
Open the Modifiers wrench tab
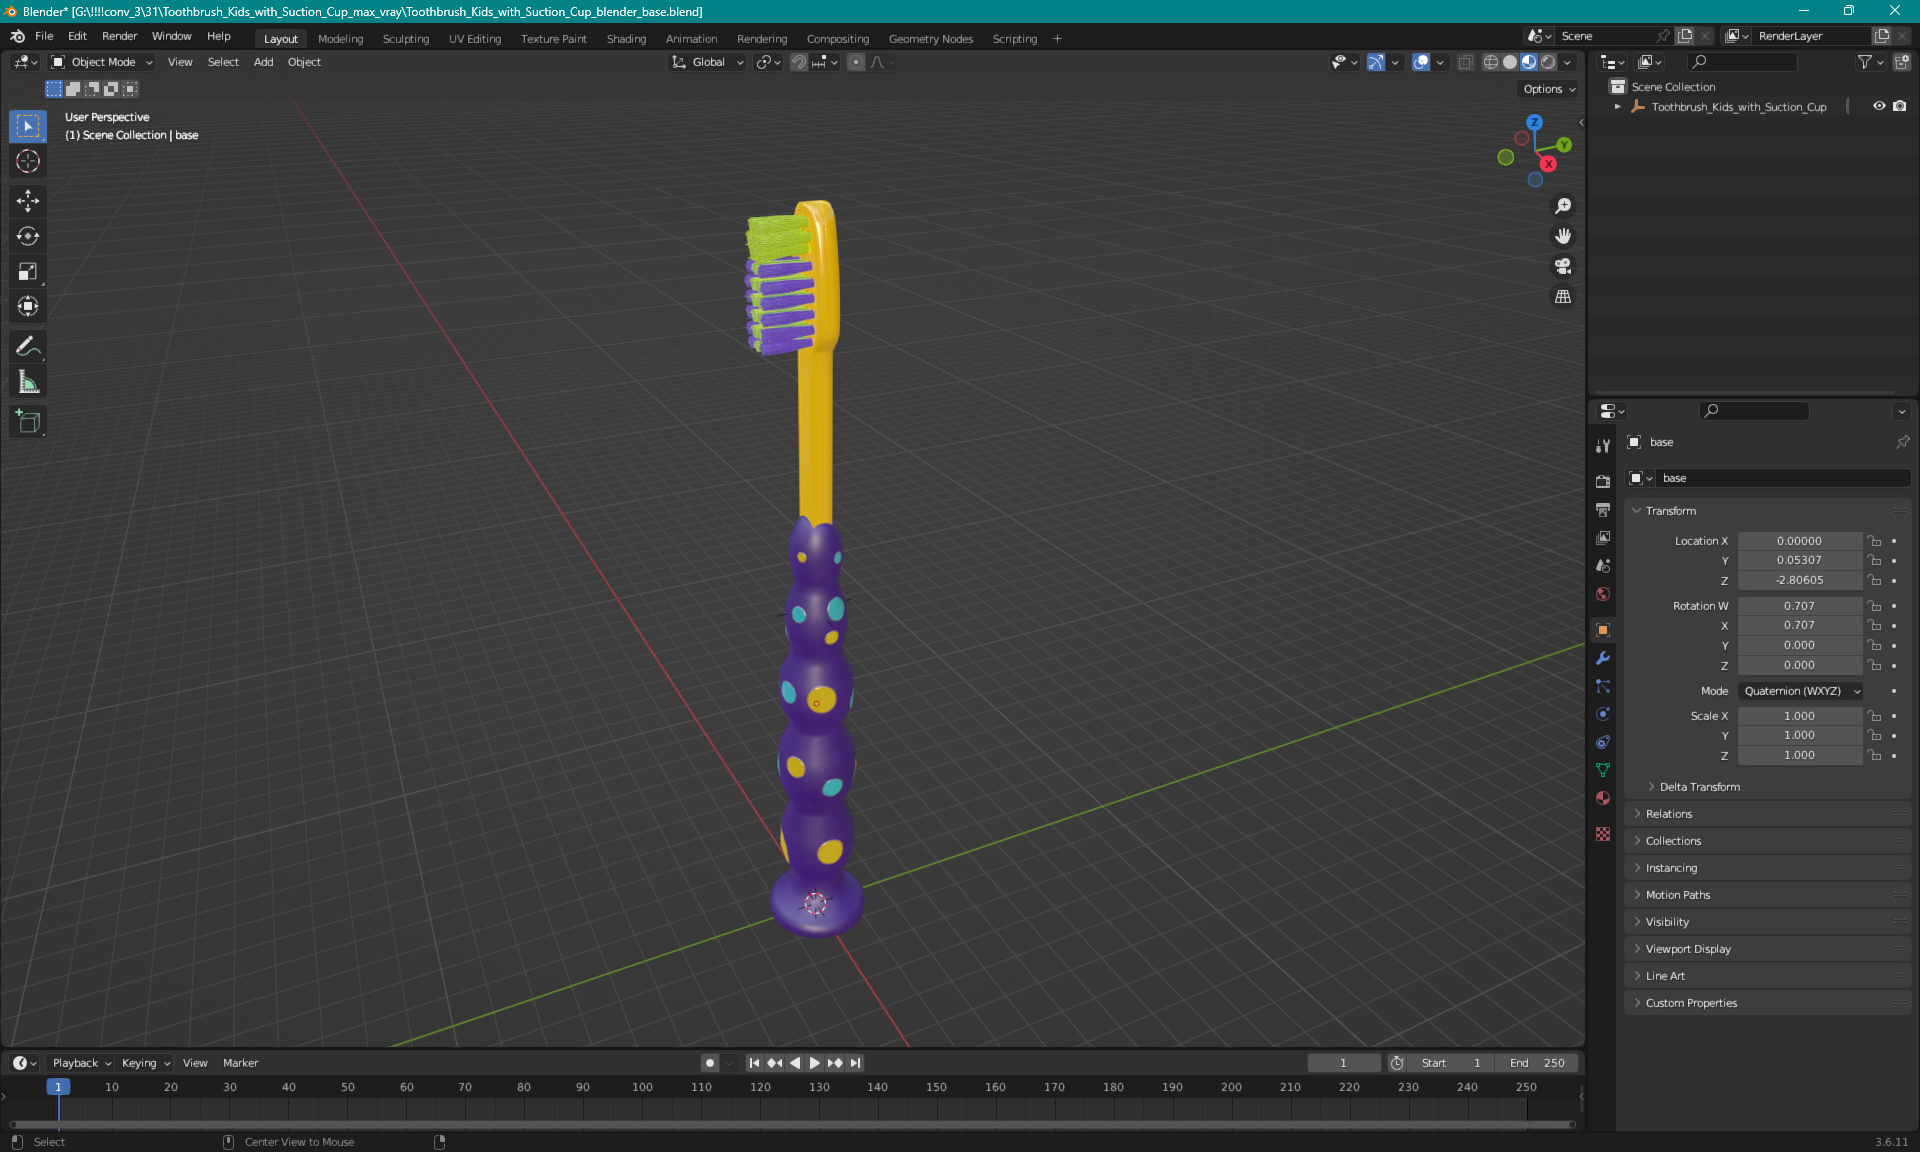(1603, 658)
